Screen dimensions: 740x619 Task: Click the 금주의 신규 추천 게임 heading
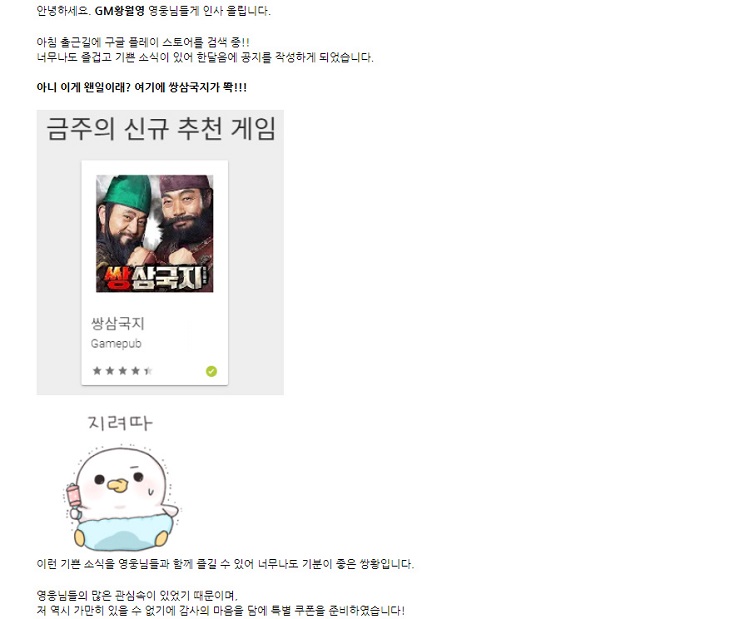(x=161, y=129)
